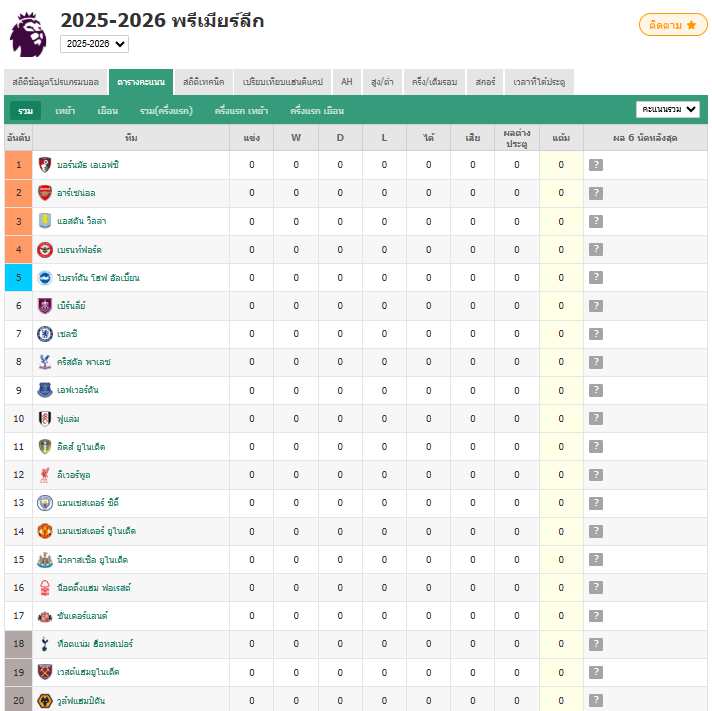Open the Newcastle United team link
The width and height of the screenshot is (712, 711).
click(92, 559)
